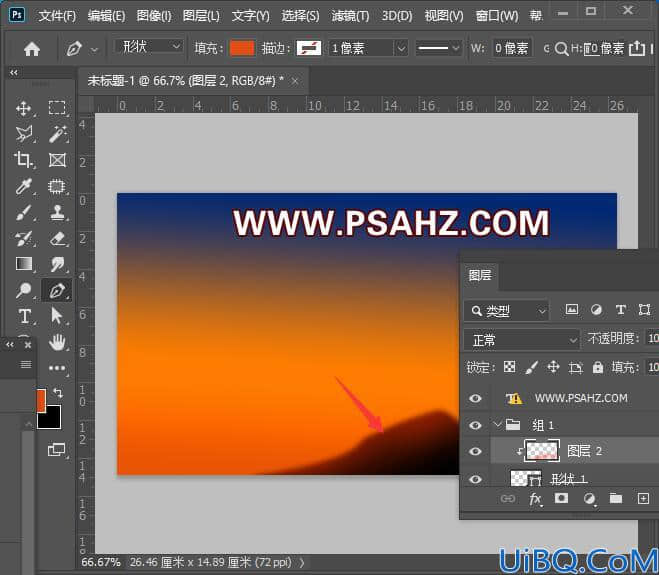Click the search magnifier in options bar
Viewport: 659px width, 575px height.
point(561,49)
